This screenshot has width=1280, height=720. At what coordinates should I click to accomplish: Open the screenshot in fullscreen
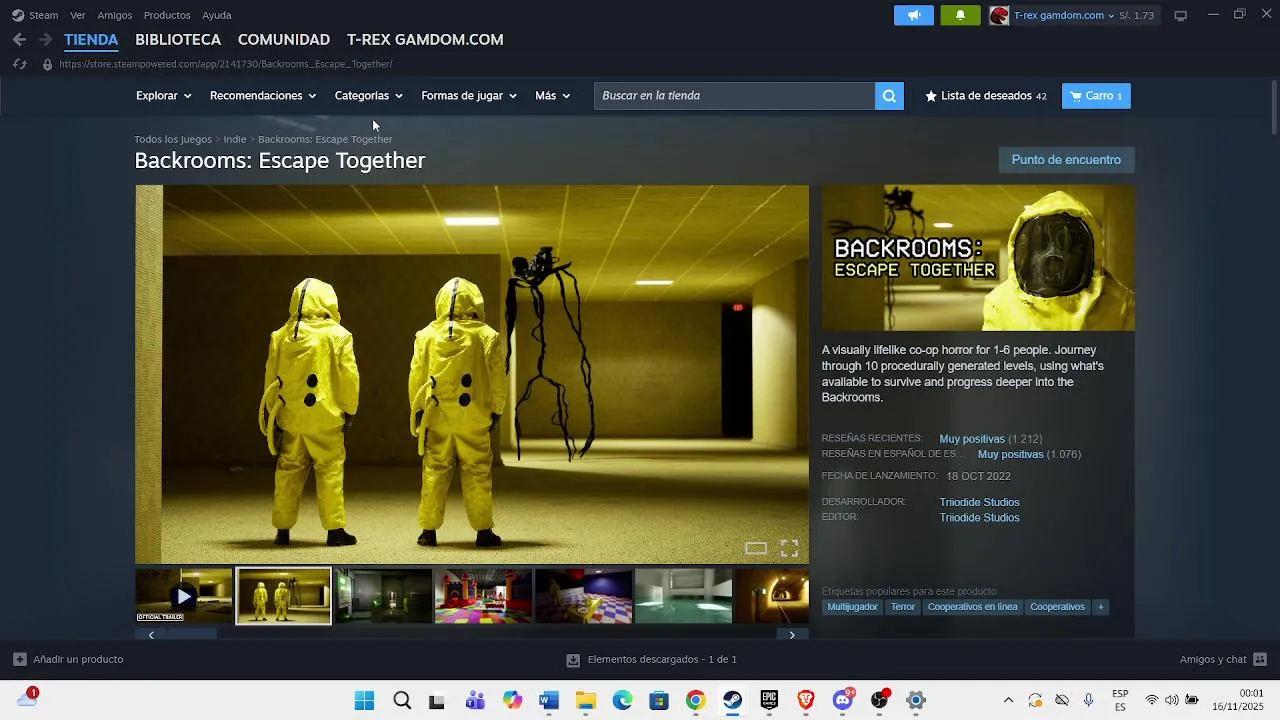pos(789,548)
